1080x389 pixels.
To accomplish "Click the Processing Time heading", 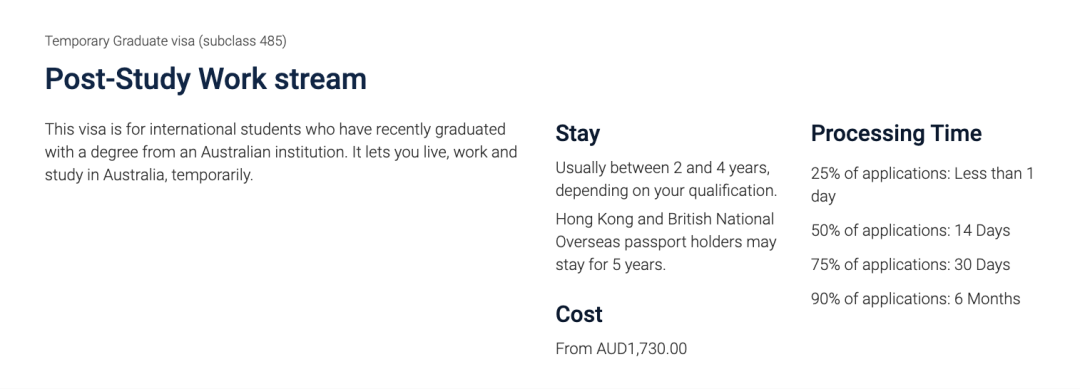I will (x=896, y=133).
